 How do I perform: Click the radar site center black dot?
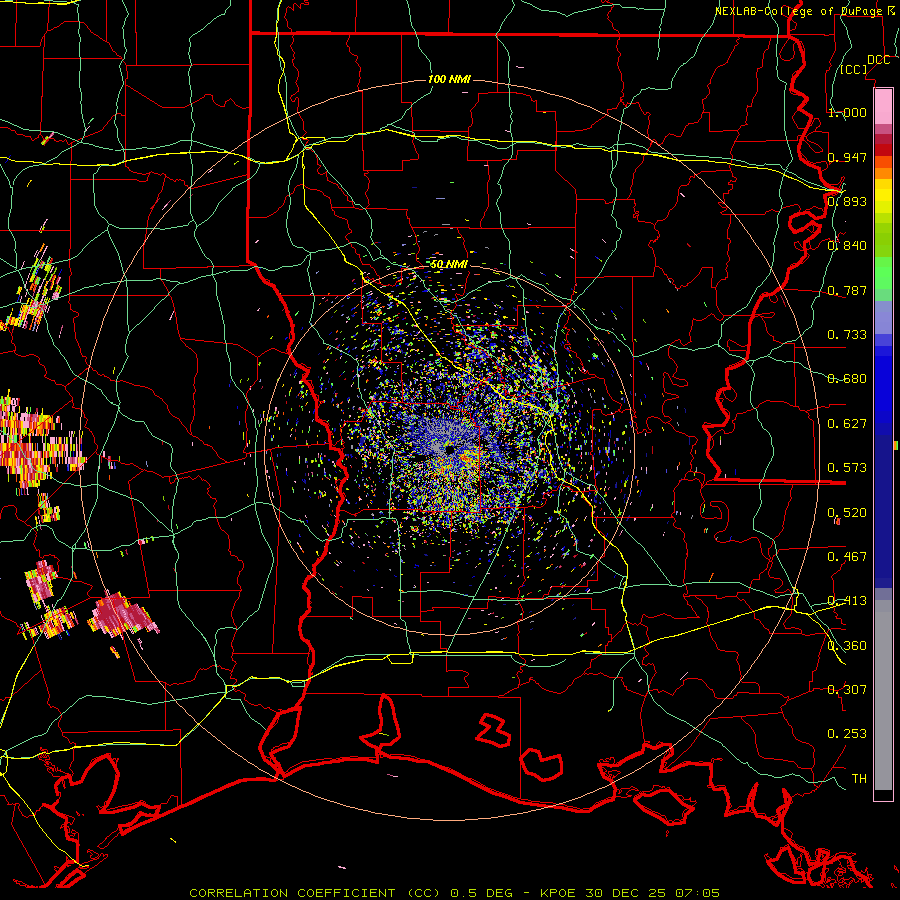449,451
